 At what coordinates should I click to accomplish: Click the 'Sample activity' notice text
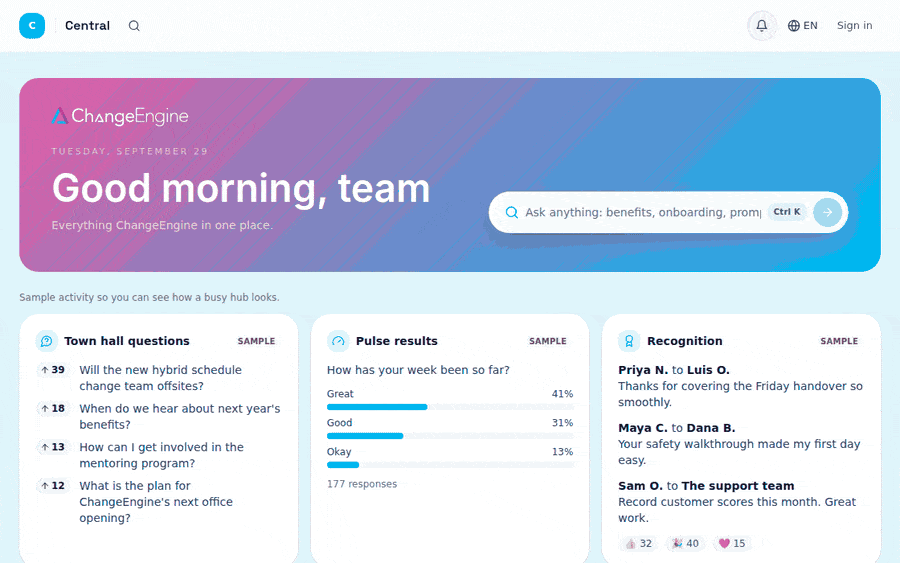tap(149, 297)
